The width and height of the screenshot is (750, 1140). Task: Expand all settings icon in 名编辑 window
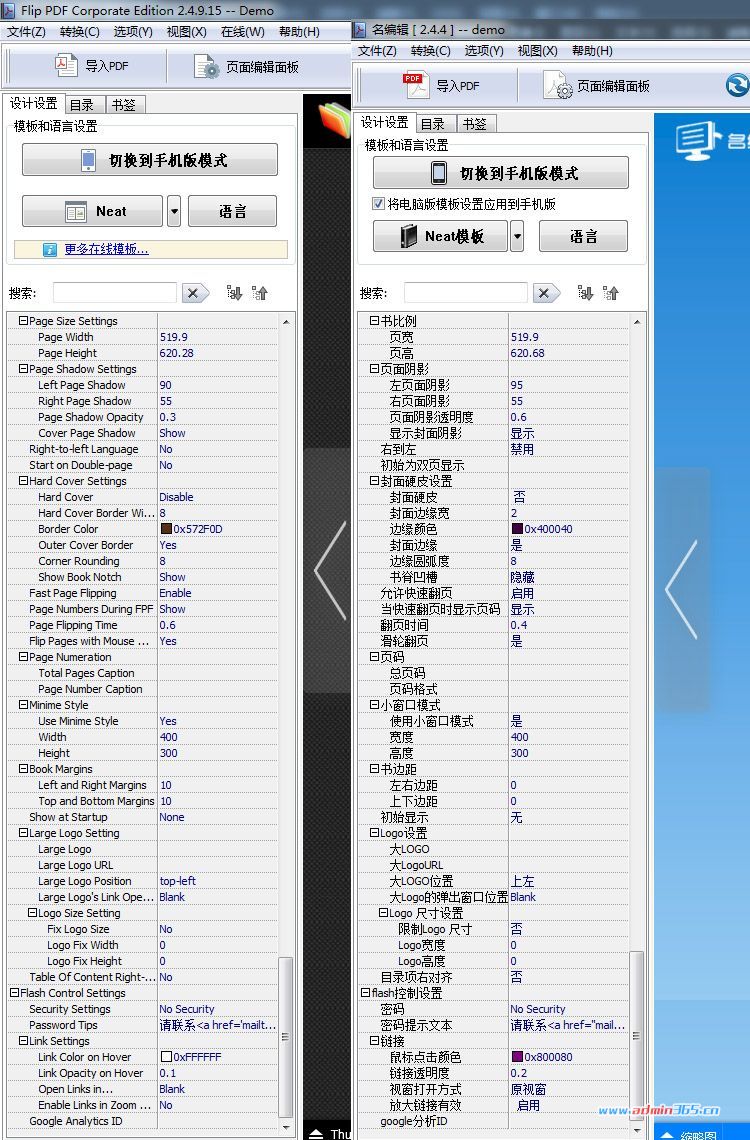click(585, 293)
